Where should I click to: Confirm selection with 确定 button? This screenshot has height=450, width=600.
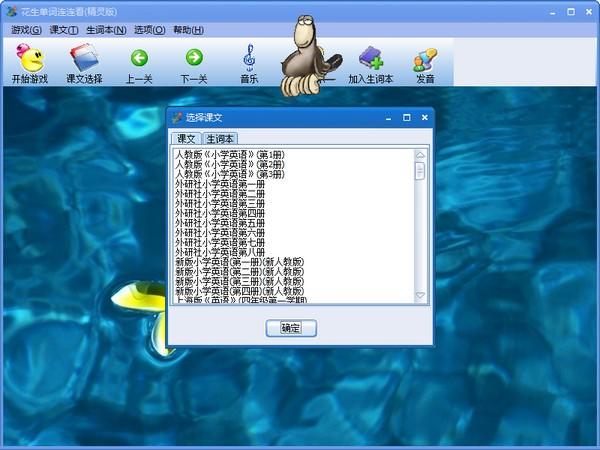coord(291,327)
